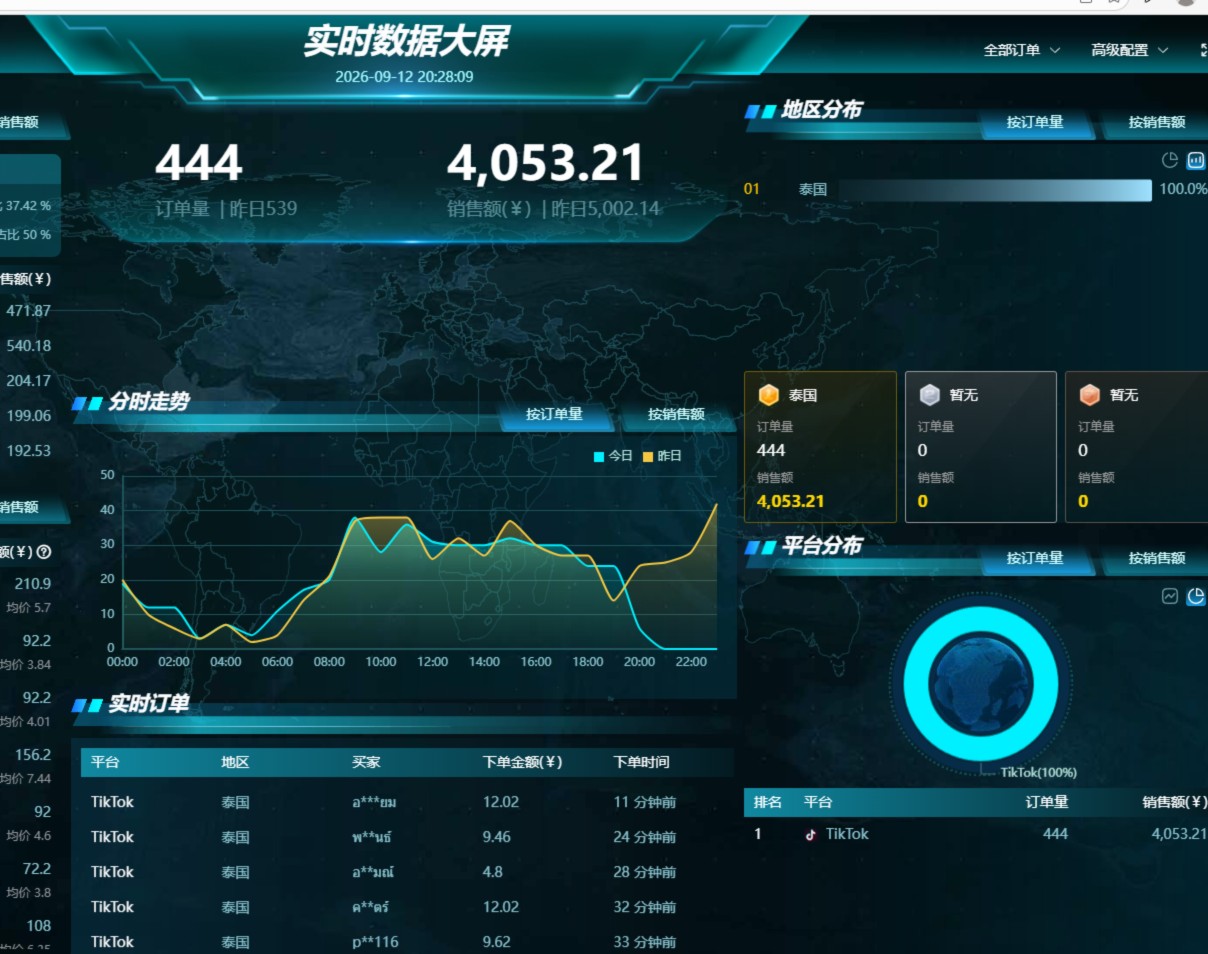Viewport: 1208px width, 954px height.
Task: Click the value 156.2 in left list
Action: pyautogui.click(x=33, y=755)
